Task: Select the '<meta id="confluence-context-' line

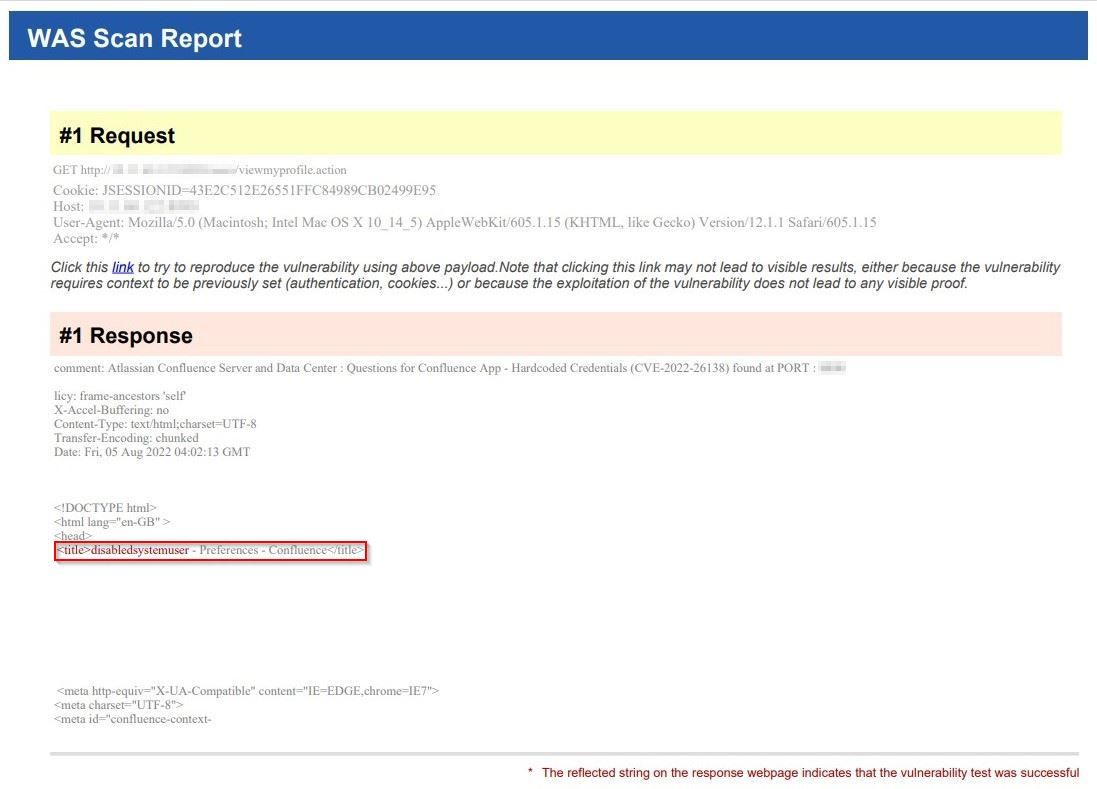Action: point(132,719)
